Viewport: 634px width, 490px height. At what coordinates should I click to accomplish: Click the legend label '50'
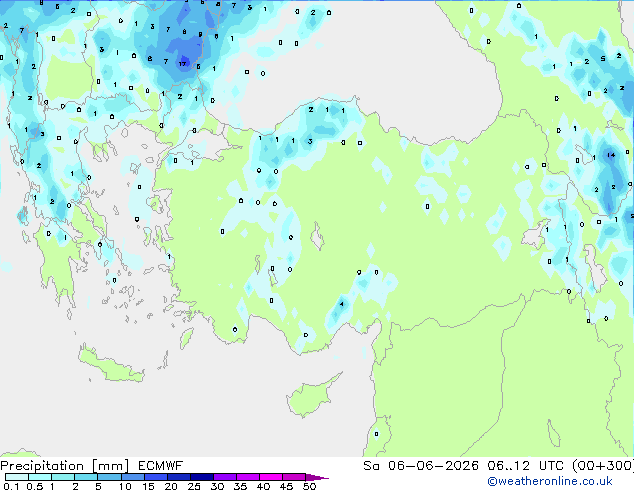[x=309, y=486]
